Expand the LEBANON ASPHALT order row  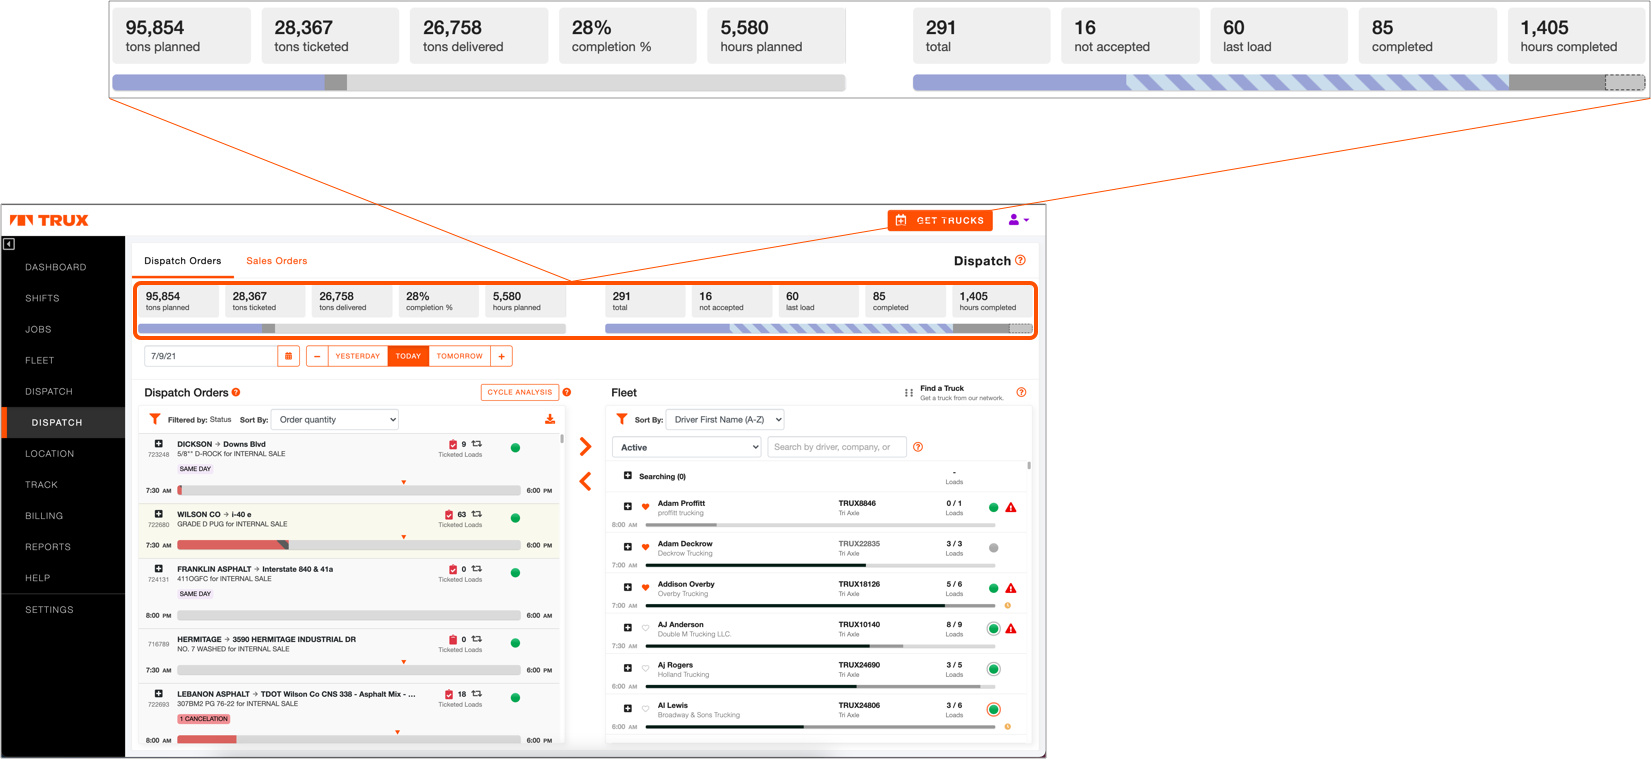[158, 694]
